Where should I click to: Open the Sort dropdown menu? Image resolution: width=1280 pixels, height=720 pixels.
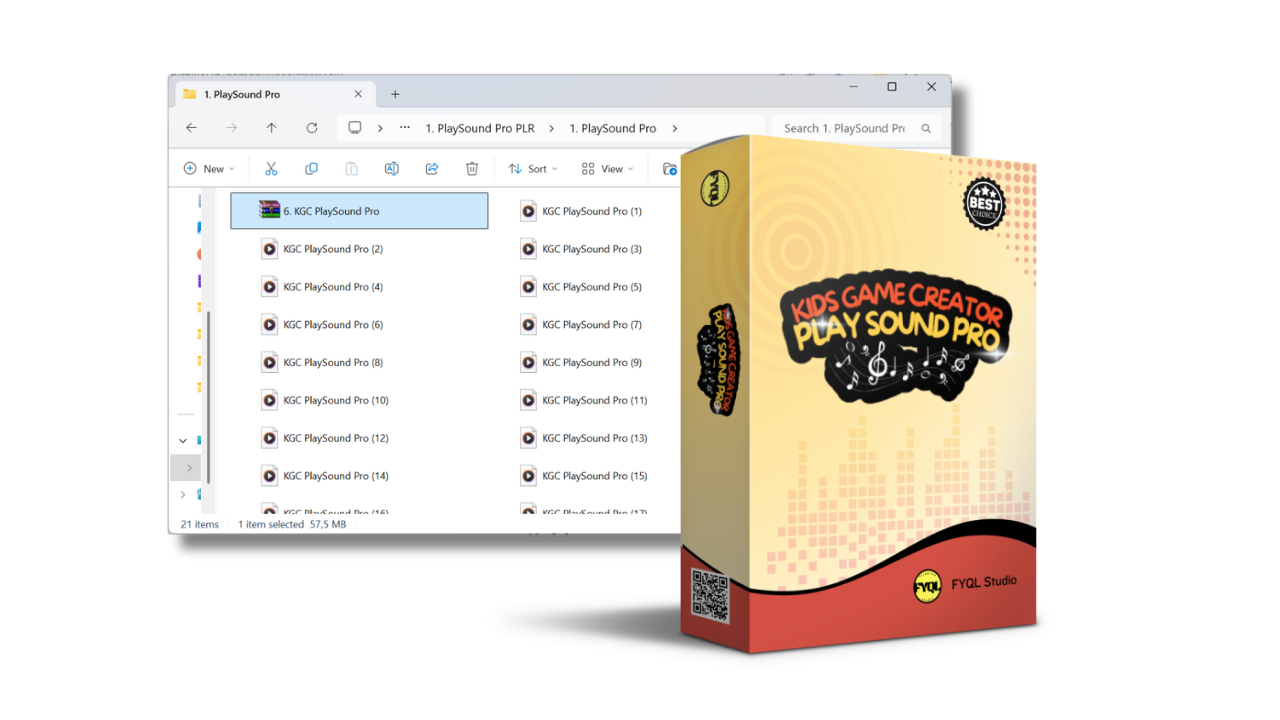tap(533, 169)
